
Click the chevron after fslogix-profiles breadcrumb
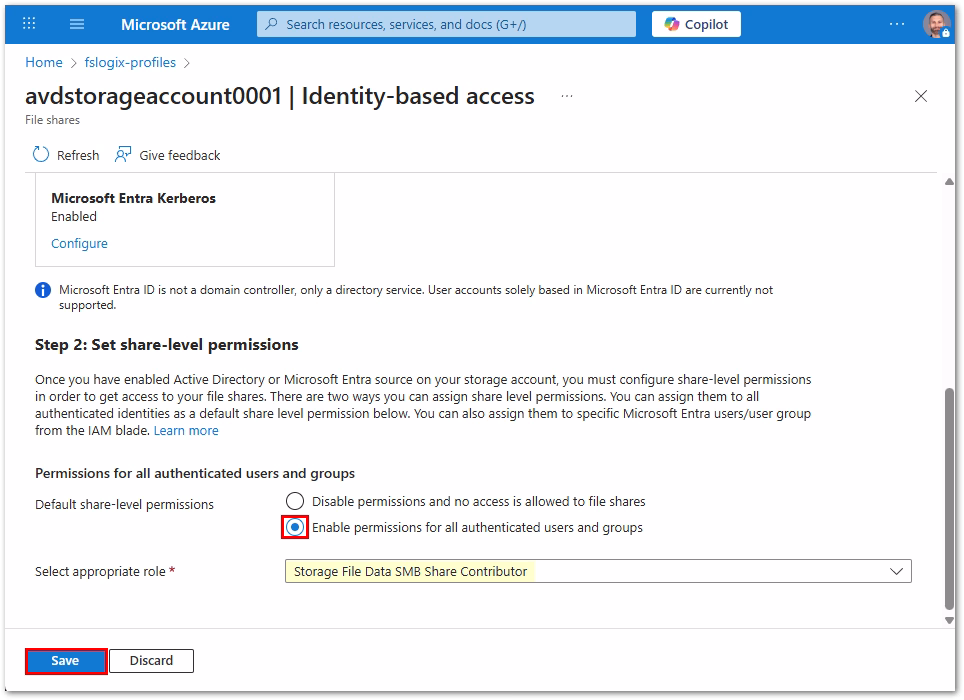pos(187,63)
